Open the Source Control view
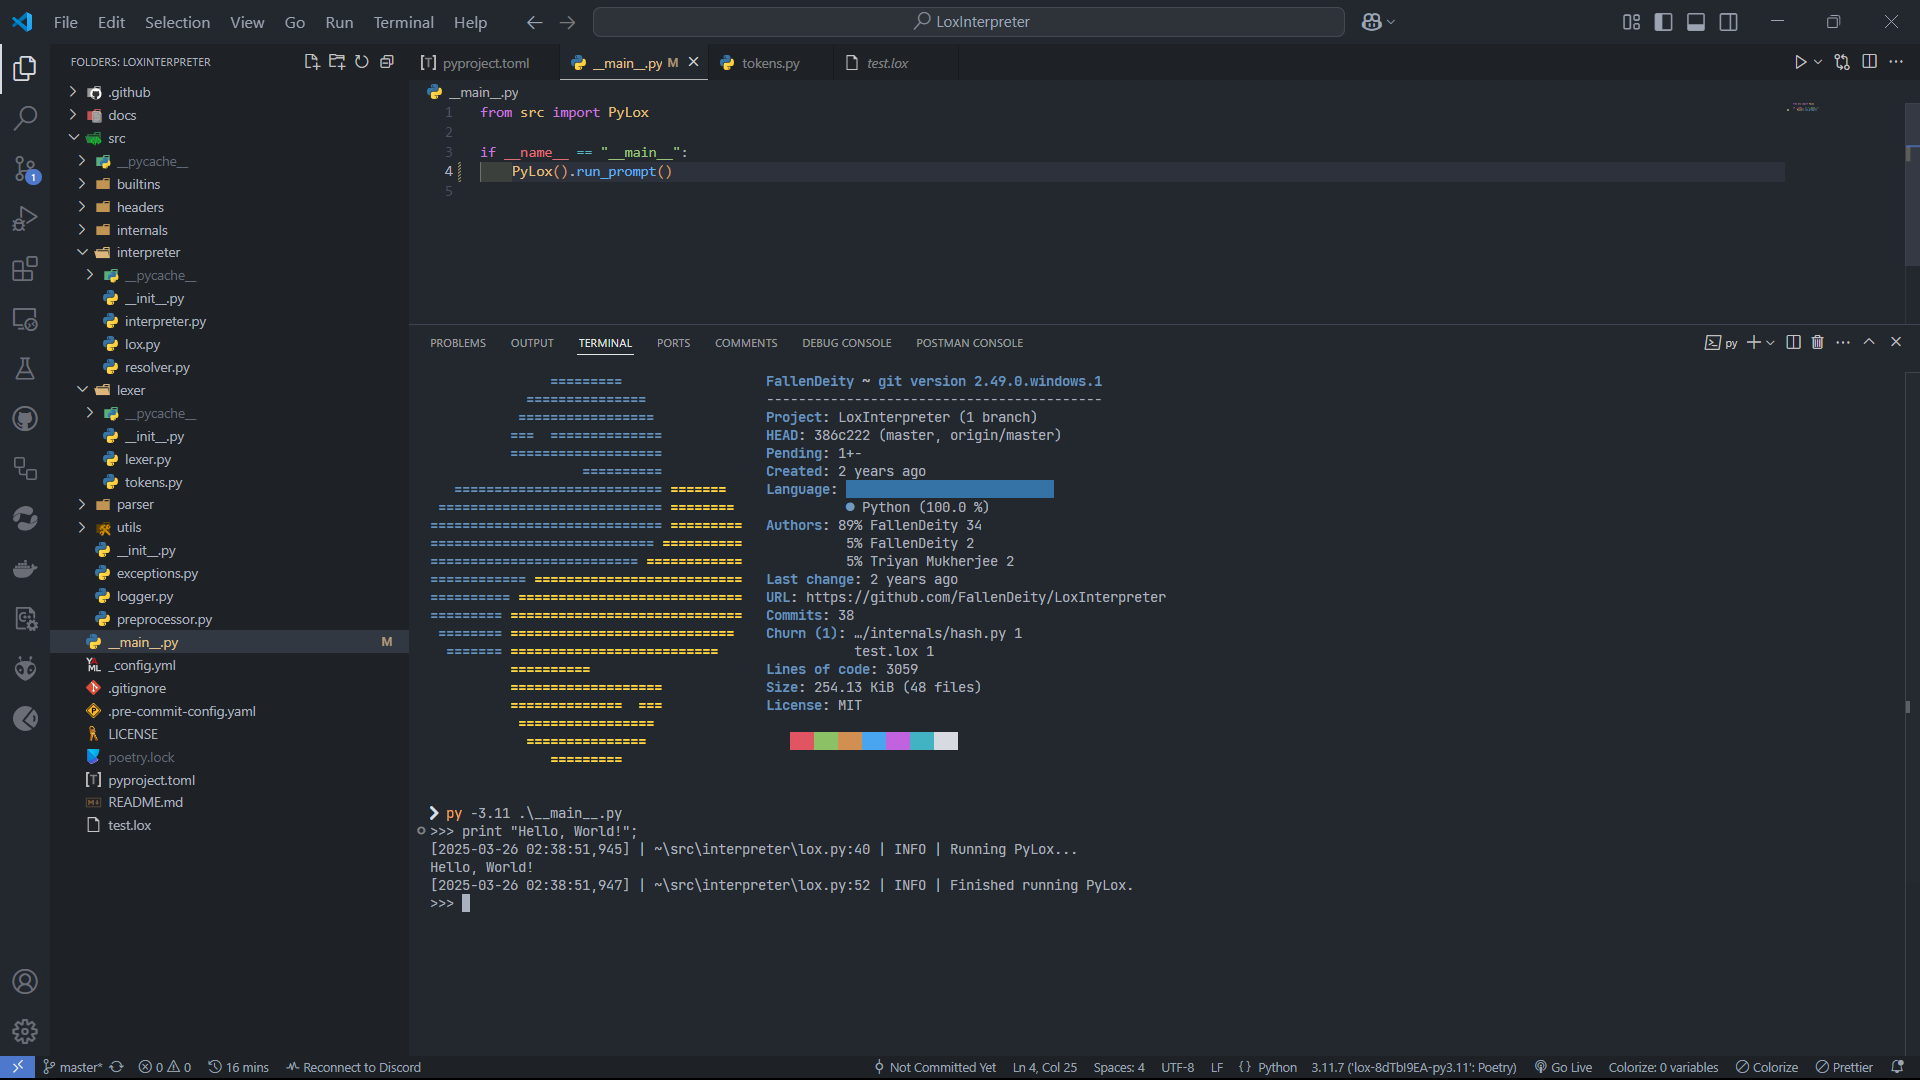The image size is (1920, 1080). point(25,168)
